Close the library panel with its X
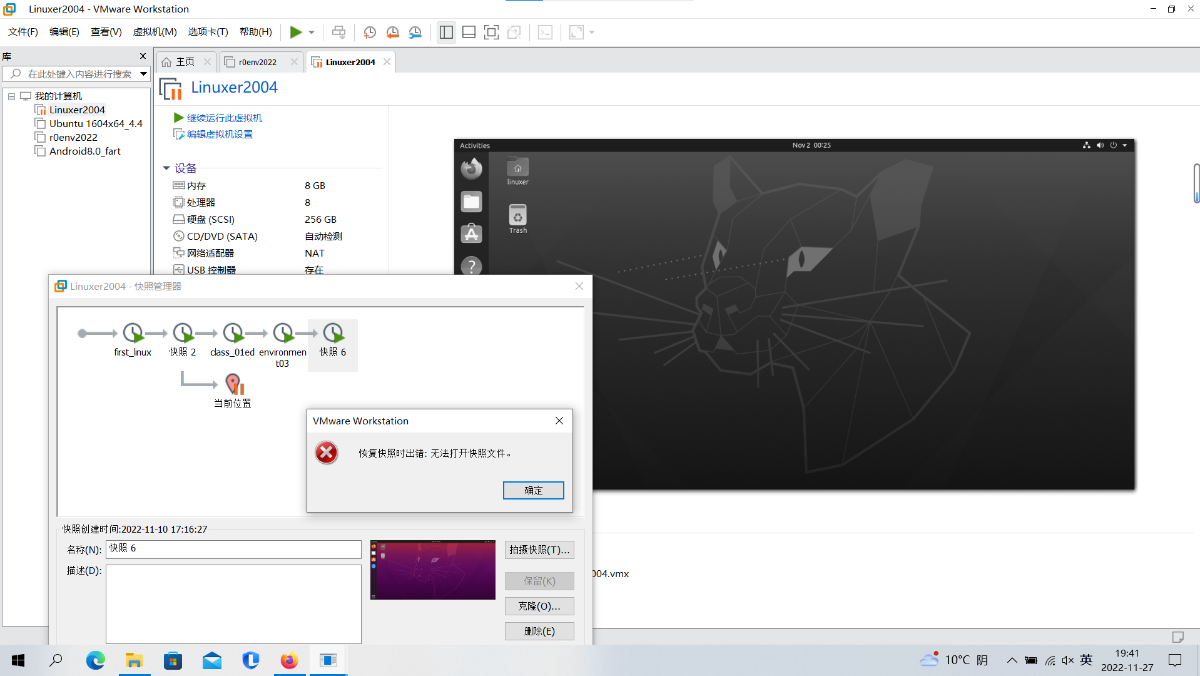This screenshot has height=676, width=1200. pos(142,56)
